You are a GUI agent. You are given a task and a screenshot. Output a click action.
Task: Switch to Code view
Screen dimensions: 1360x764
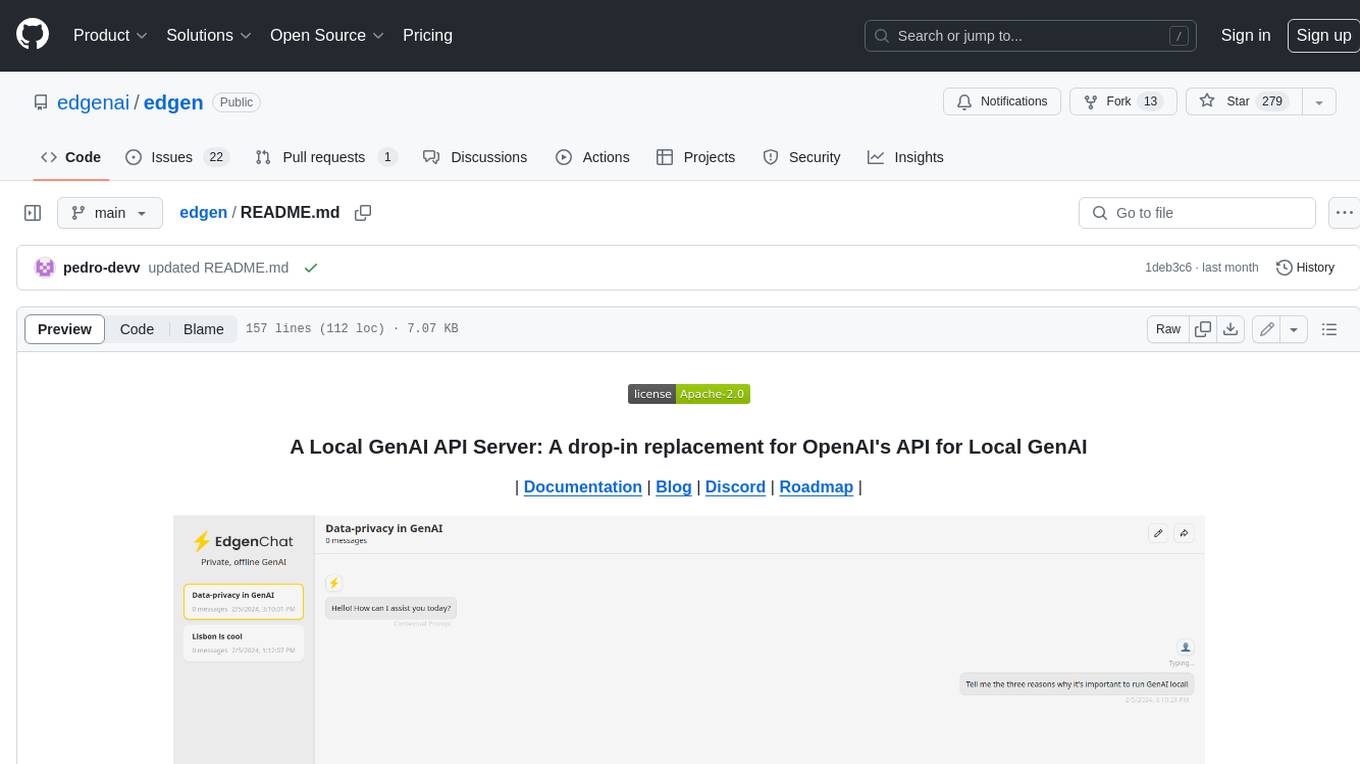137,329
